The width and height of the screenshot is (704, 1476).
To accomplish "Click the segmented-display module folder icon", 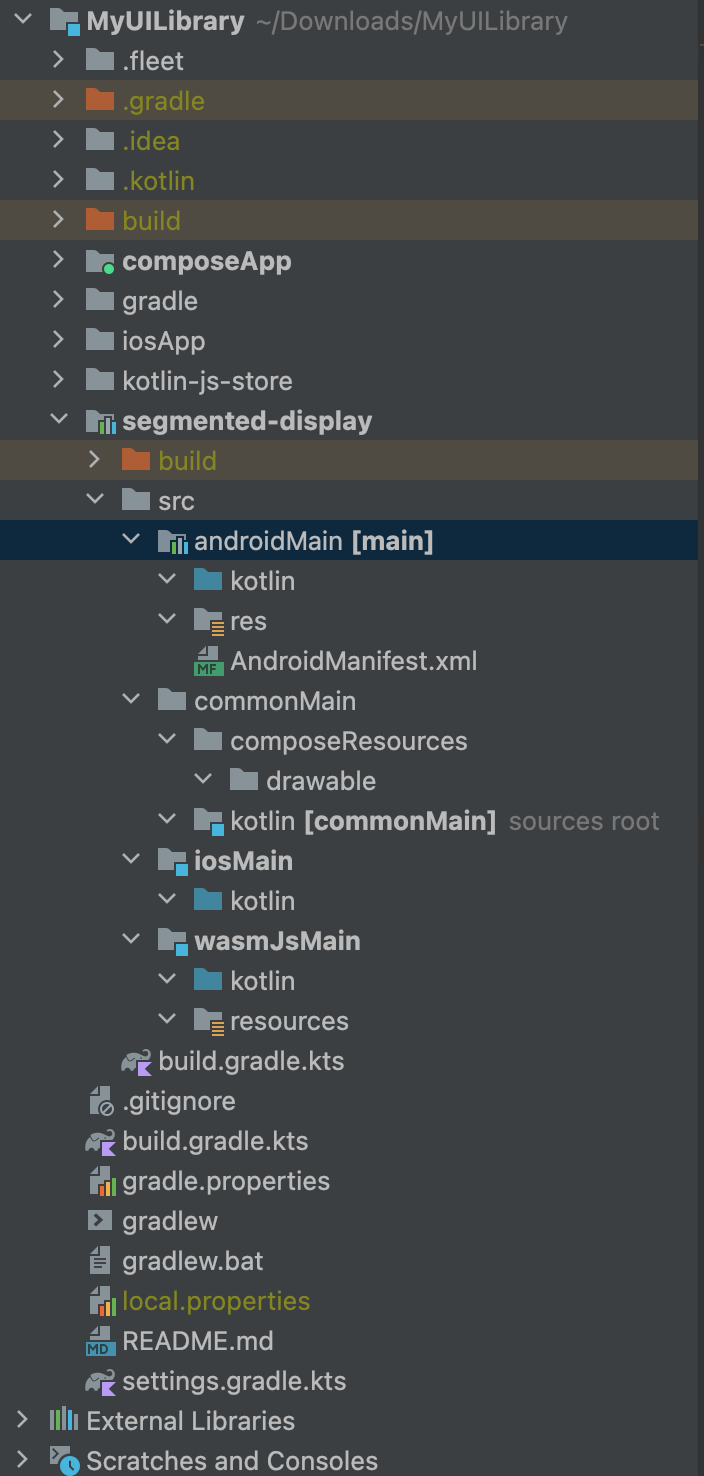I will click(x=100, y=421).
